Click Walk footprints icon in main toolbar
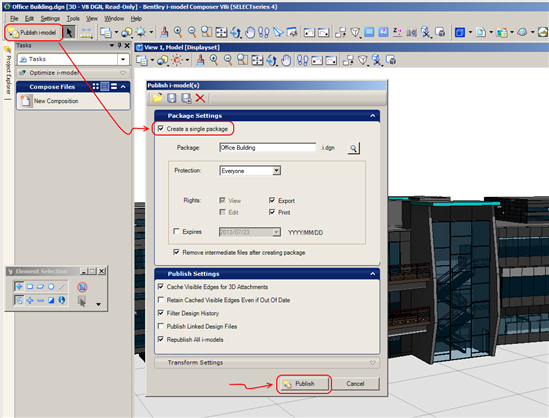Image resolution: width=549 pixels, height=418 pixels. (264, 33)
